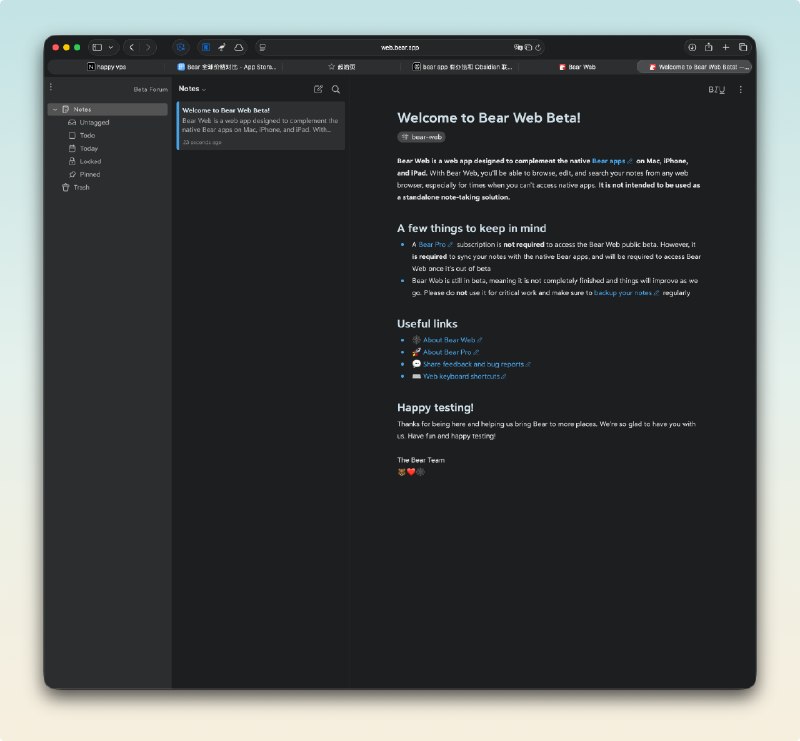Click the 'Happy testing!' heading
Image resolution: width=800 pixels, height=741 pixels.
point(435,407)
